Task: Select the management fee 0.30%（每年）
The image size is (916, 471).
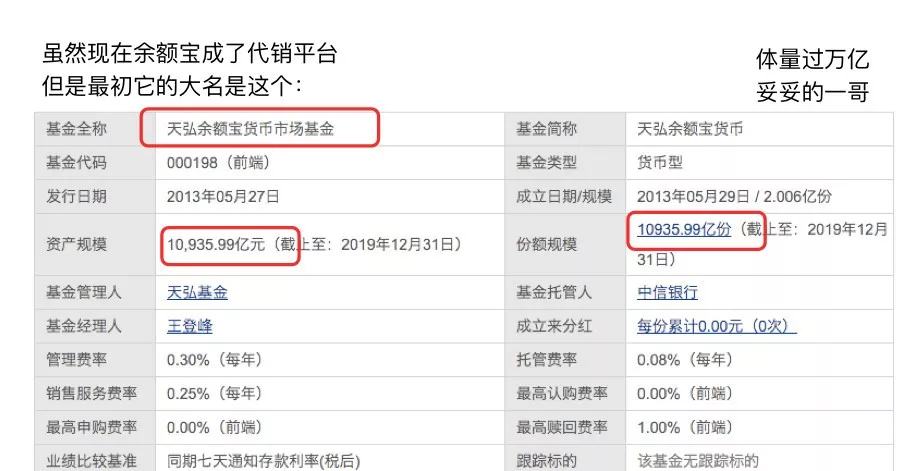Action: click(215, 359)
